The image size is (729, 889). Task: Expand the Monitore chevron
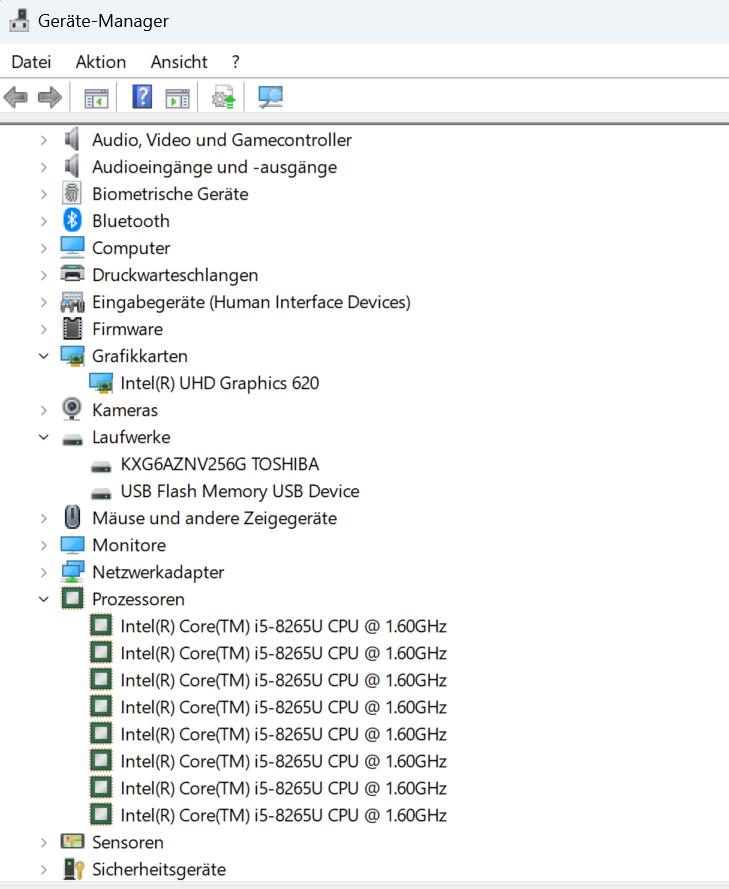(x=44, y=545)
